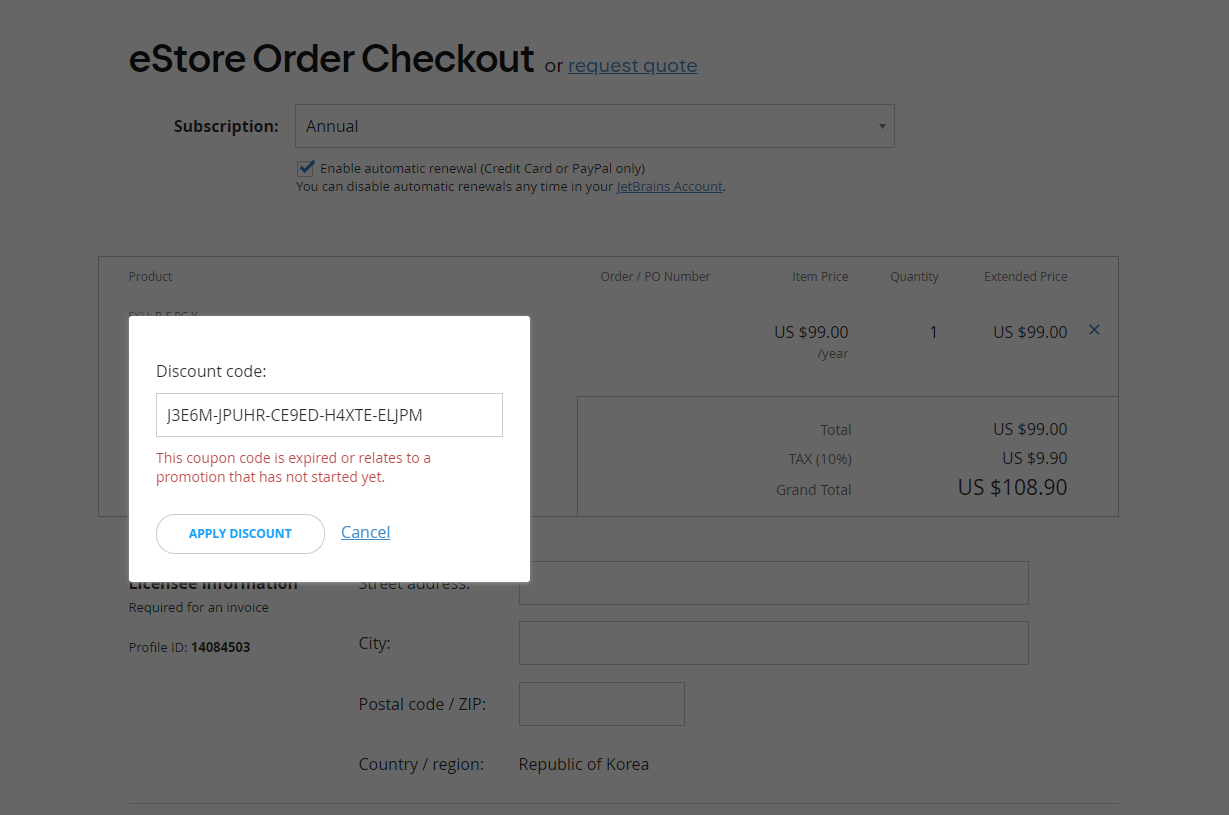
Task: Click the City input field
Action: tap(773, 643)
